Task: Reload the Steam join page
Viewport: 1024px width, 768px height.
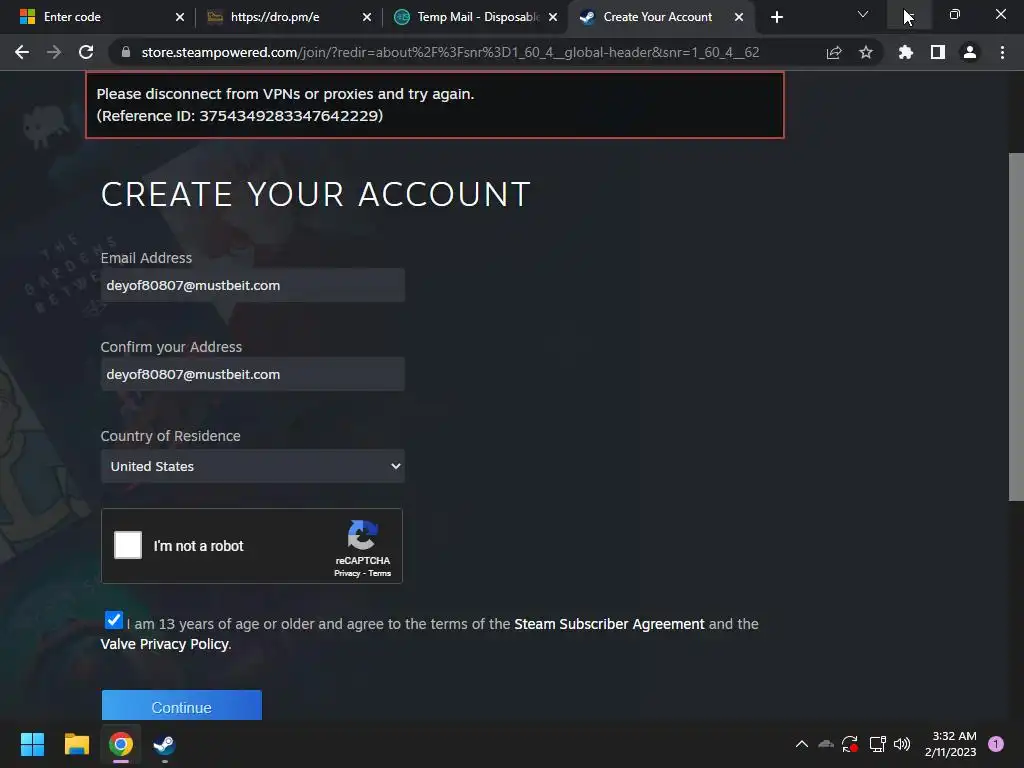Action: click(86, 52)
